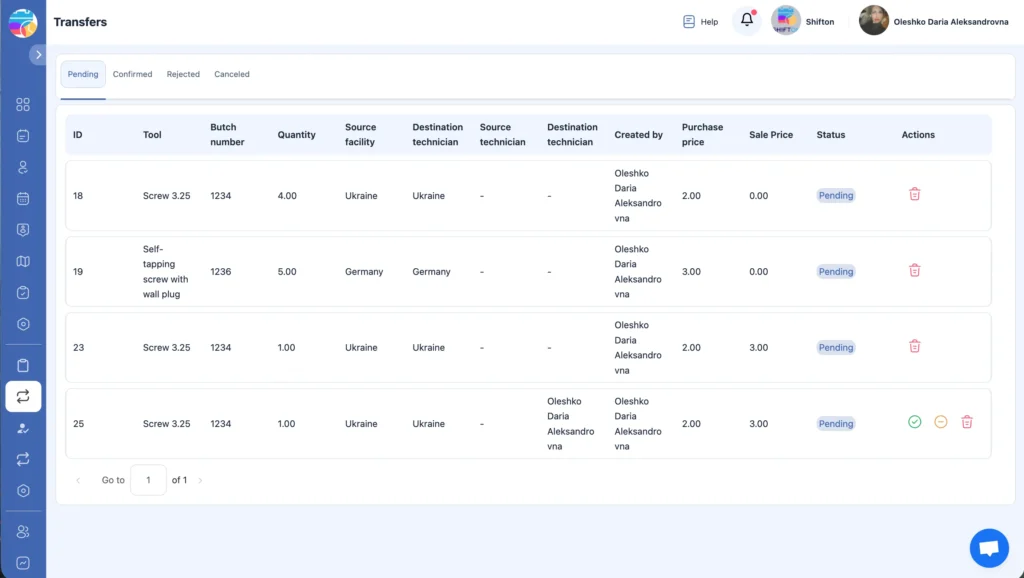Delete transfer 19 using the trash icon
The width and height of the screenshot is (1024, 578).
click(x=914, y=270)
